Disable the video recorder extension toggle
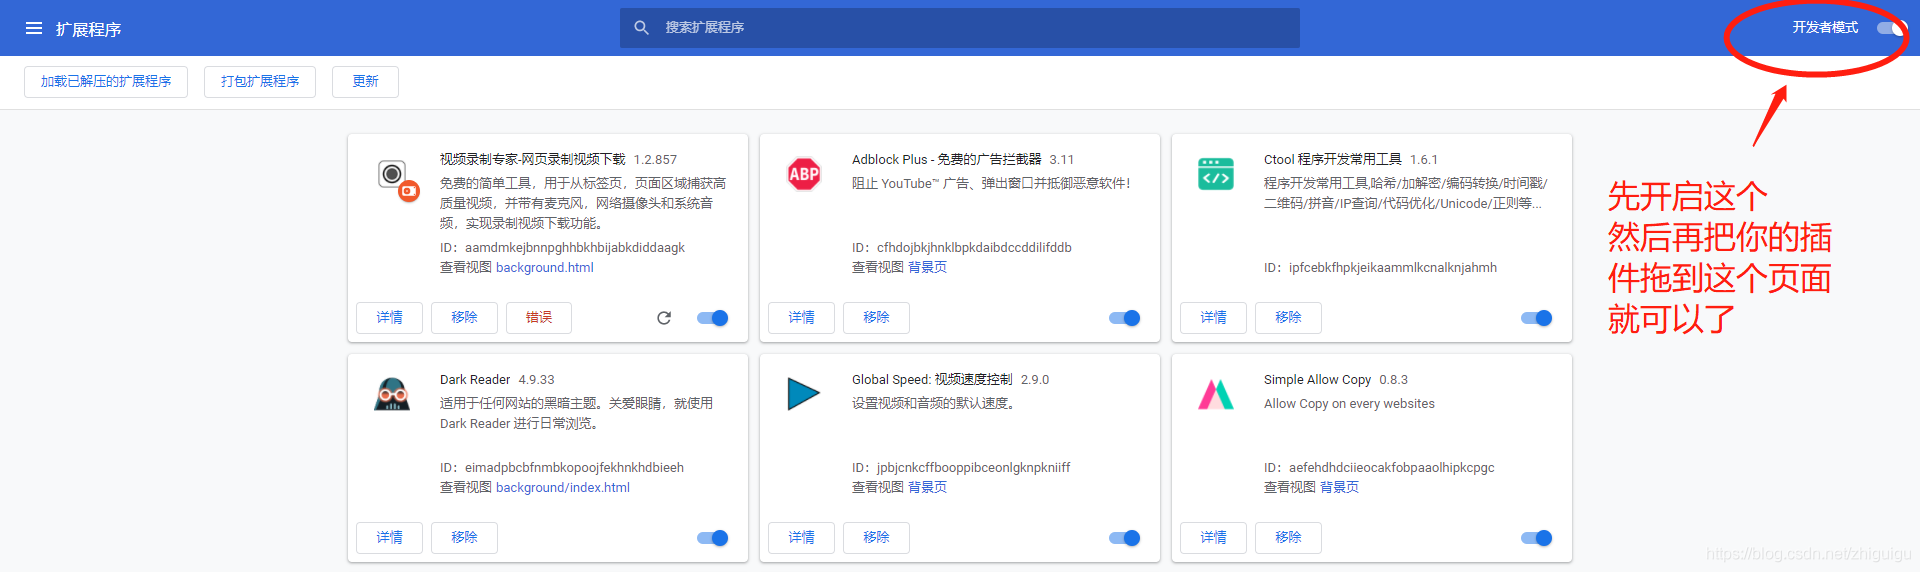Image resolution: width=1920 pixels, height=572 pixels. point(713,318)
